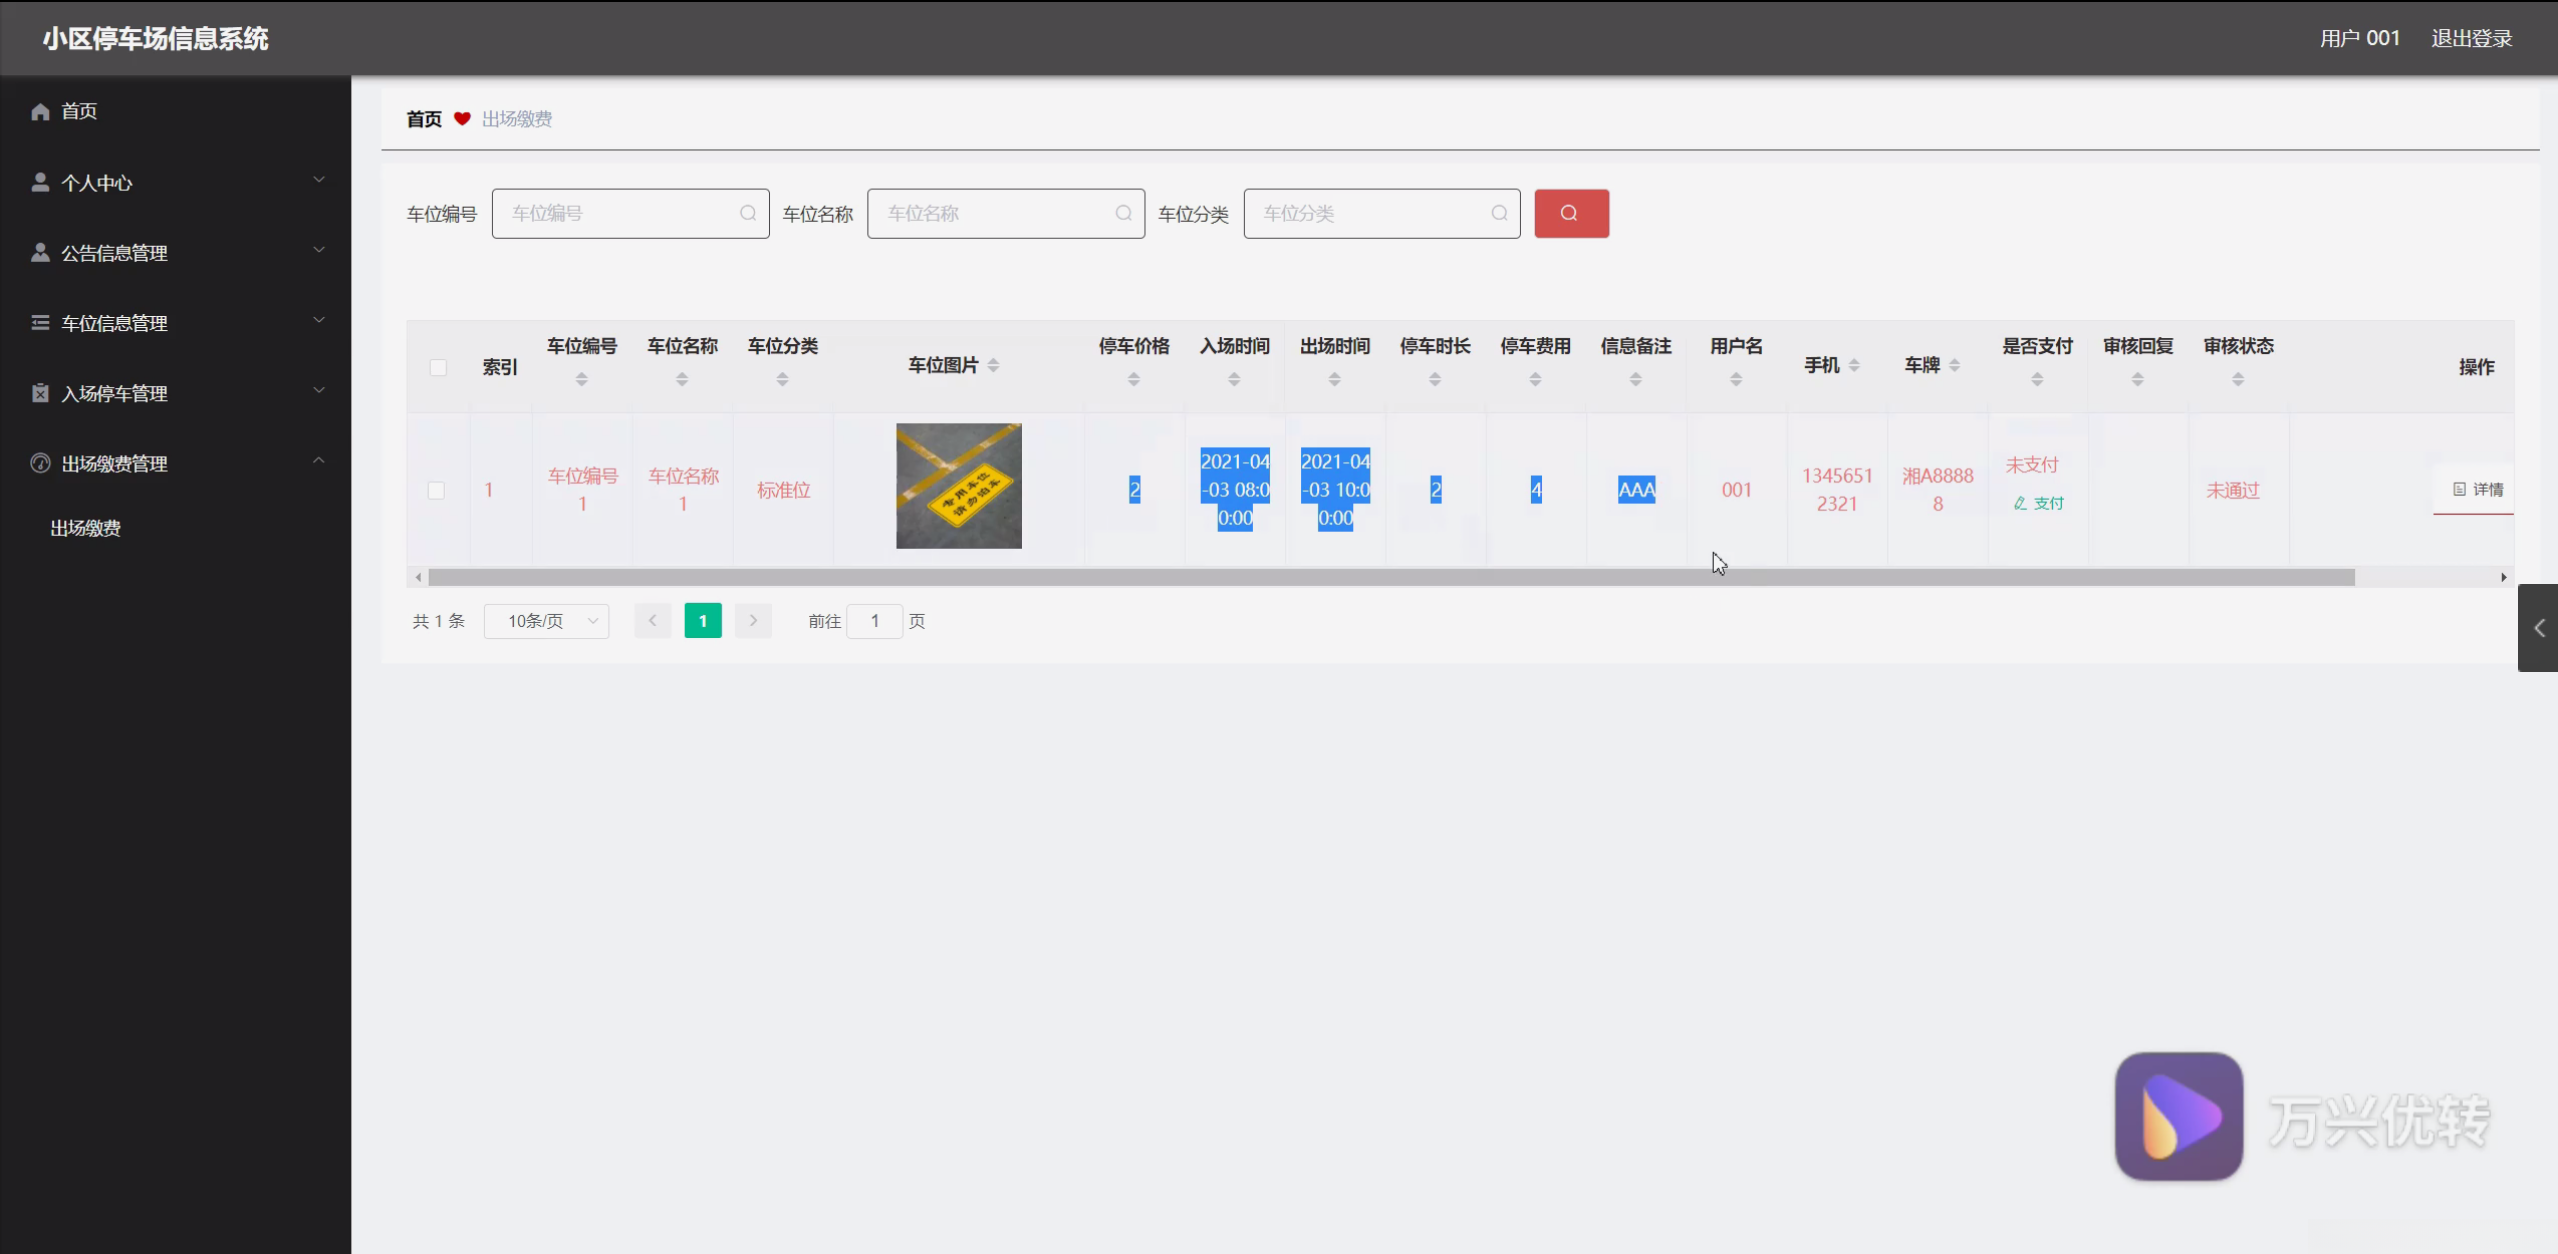2558x1254 pixels.
Task: Toggle the select-all header checkbox
Action: [438, 367]
